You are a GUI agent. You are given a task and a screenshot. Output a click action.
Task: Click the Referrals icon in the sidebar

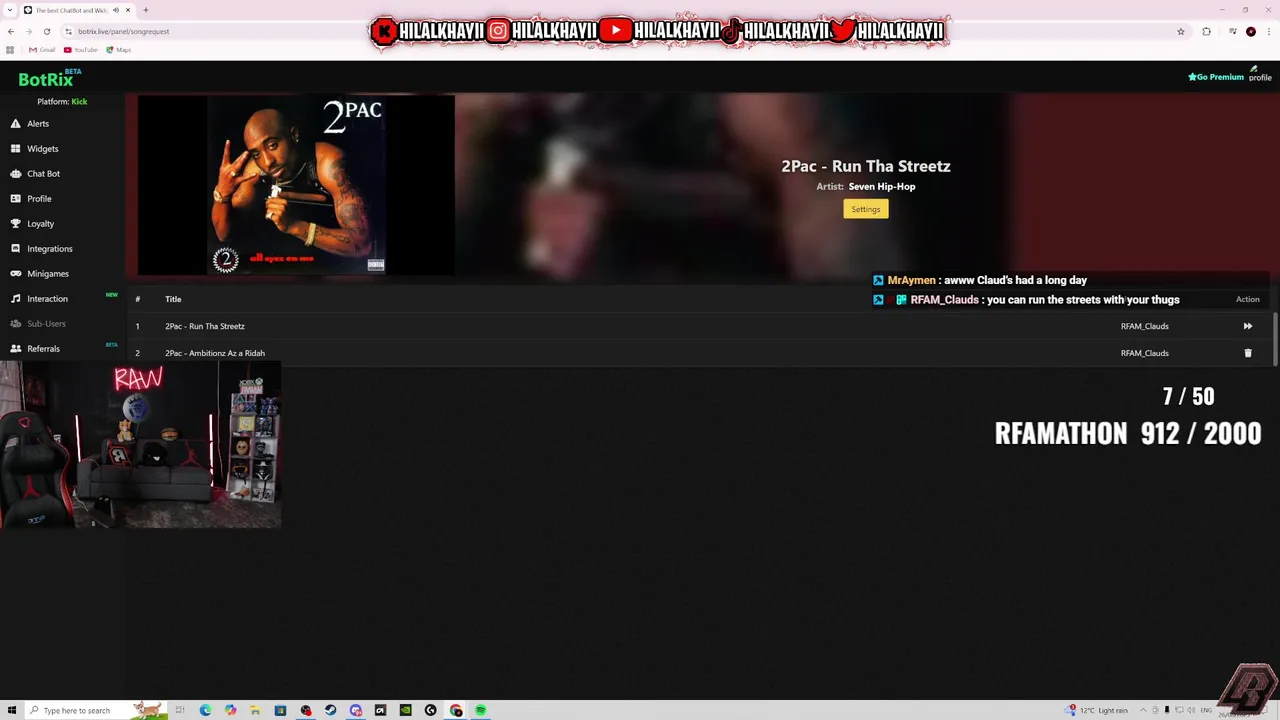[16, 349]
